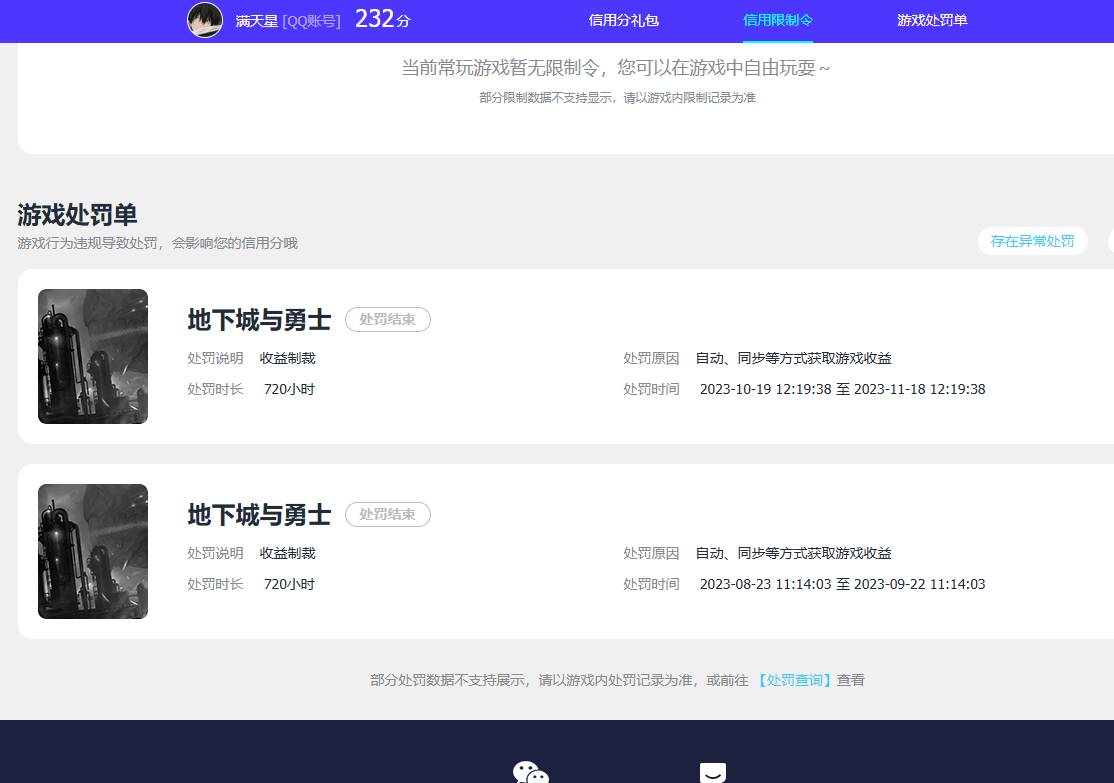Viewport: 1114px width, 783px height.
Task: Select the active 信用限制令 tab
Action: click(777, 20)
